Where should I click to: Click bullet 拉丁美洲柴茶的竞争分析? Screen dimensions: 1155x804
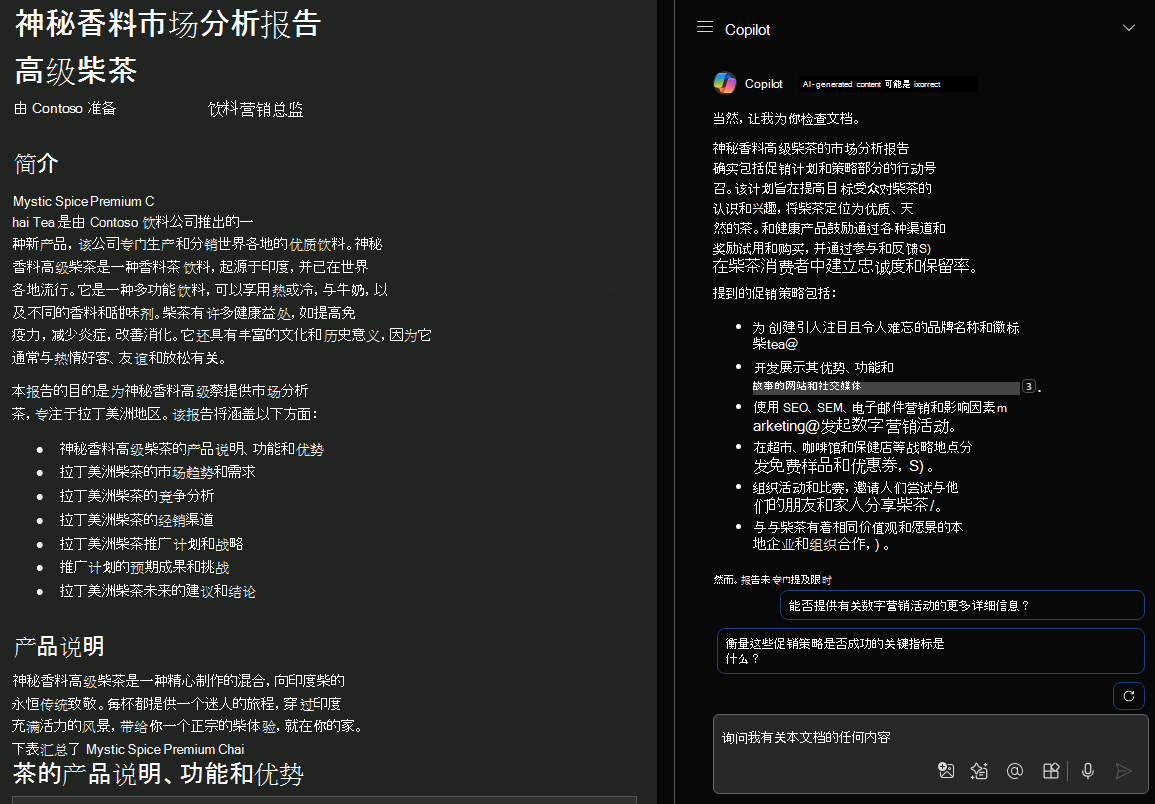136,495
